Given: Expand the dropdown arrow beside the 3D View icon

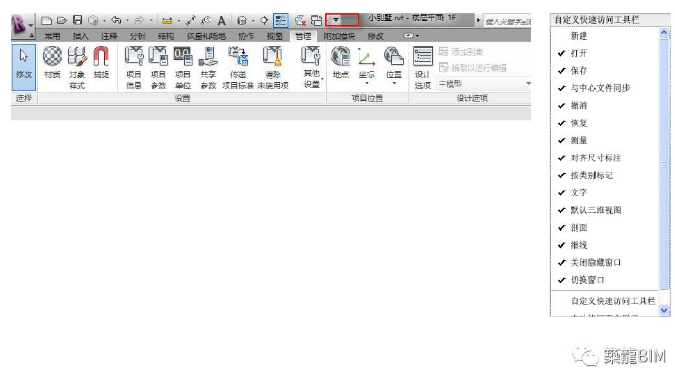Looking at the screenshot, I should 253,20.
